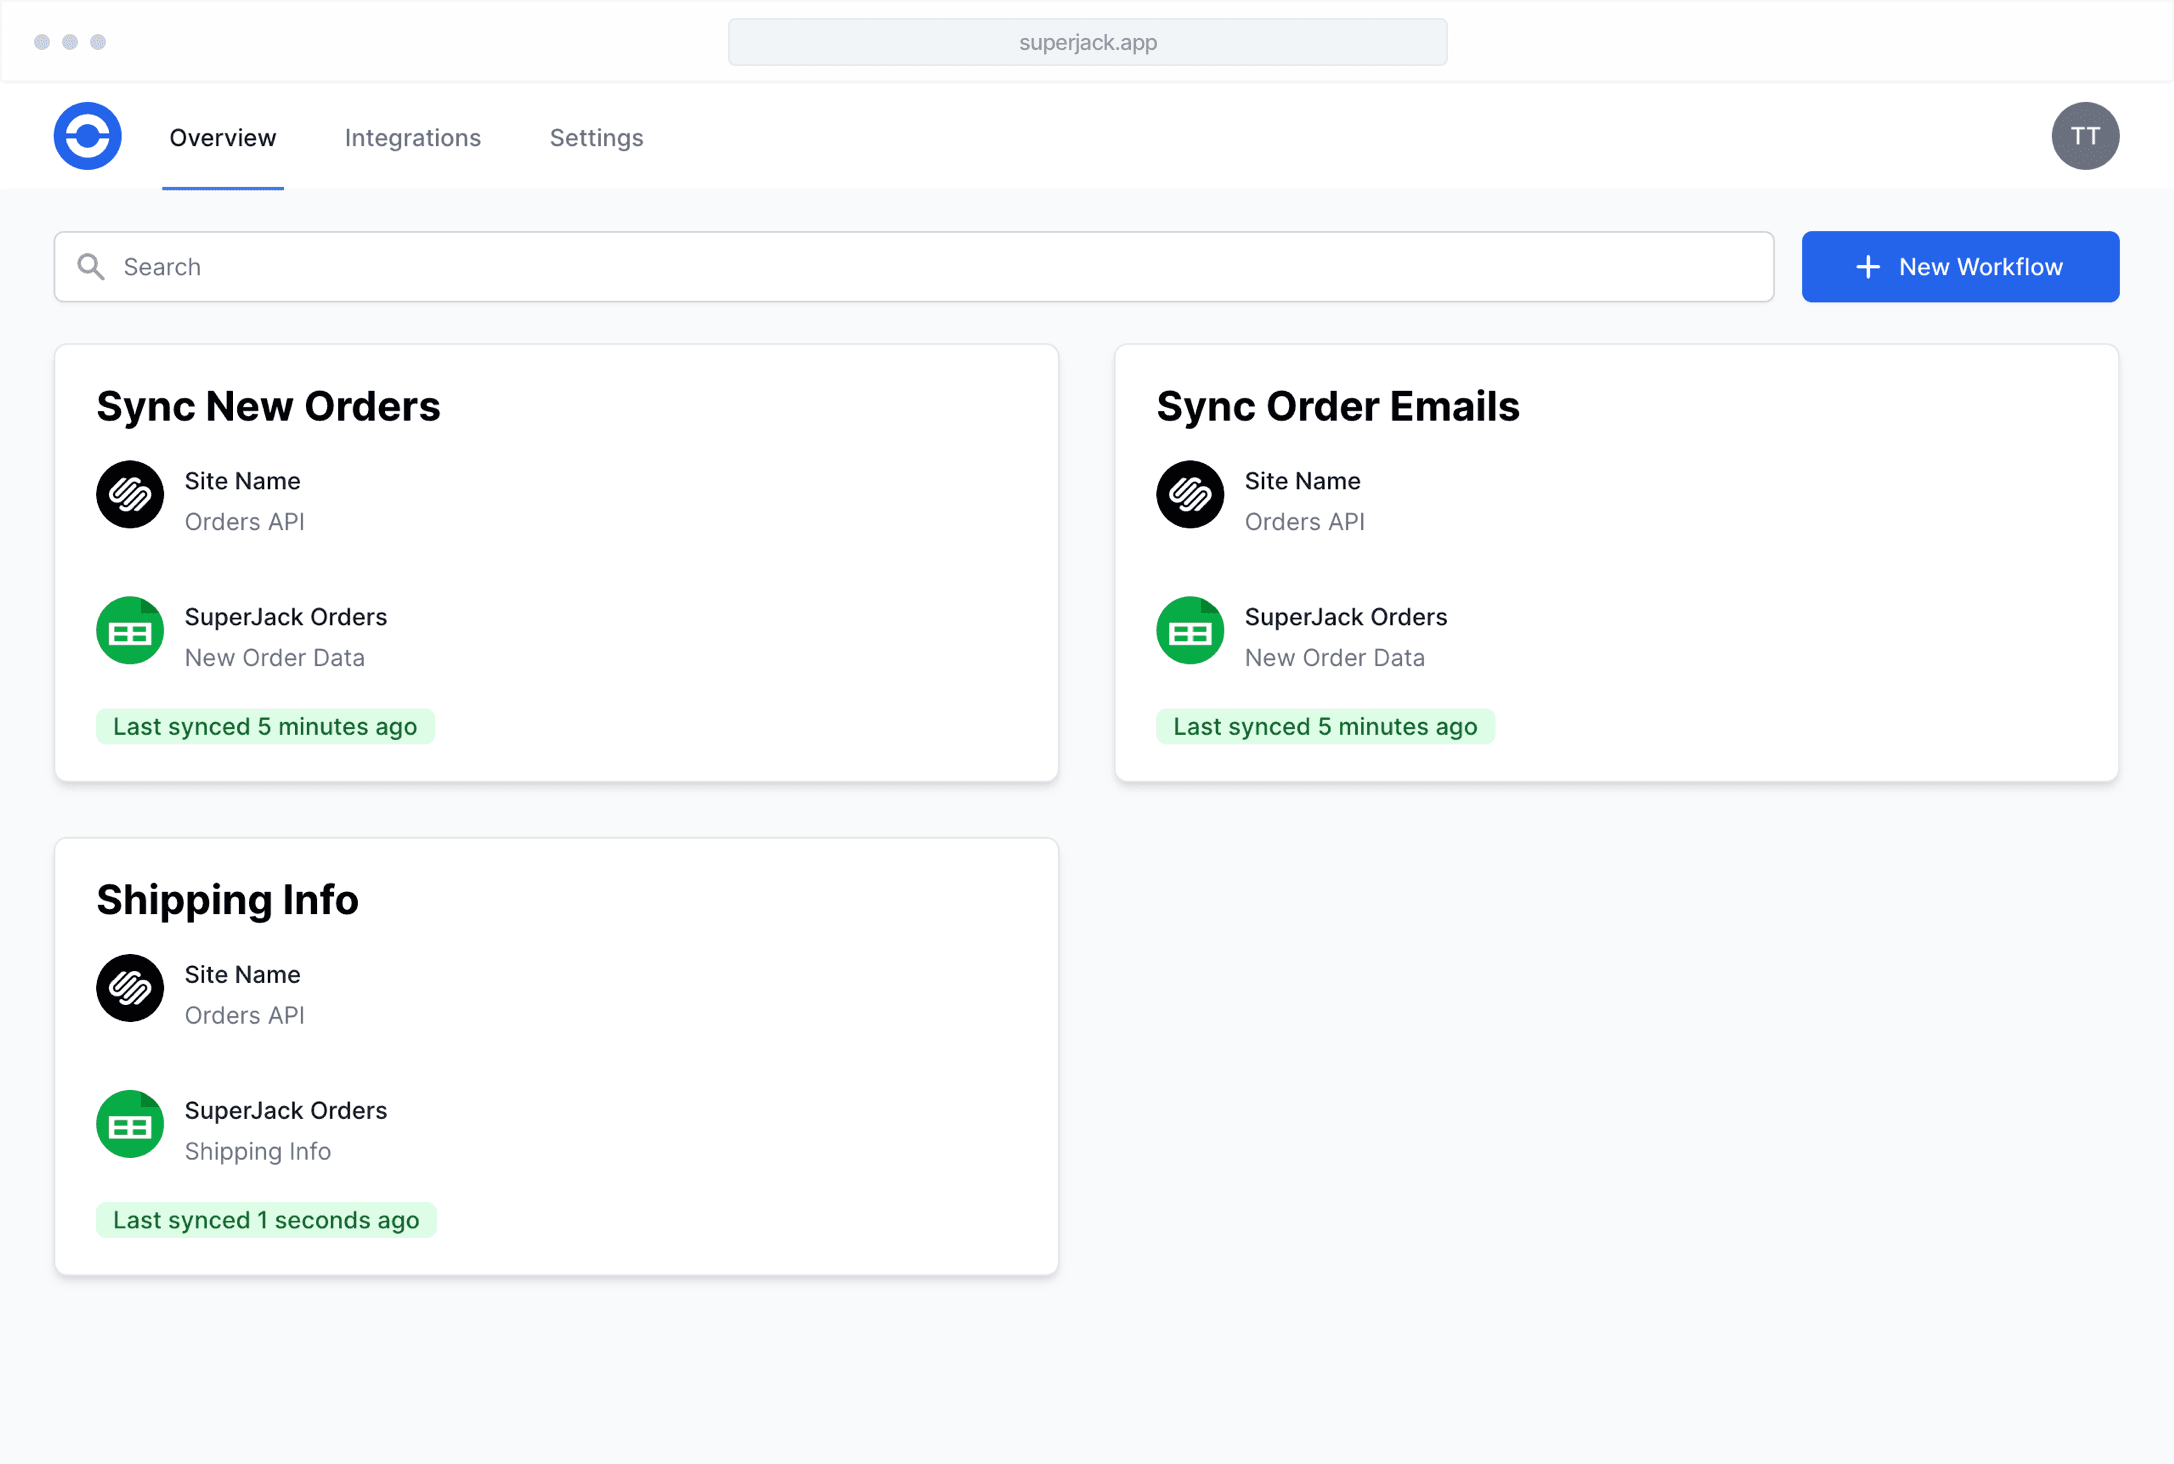Go to the Settings tab
The width and height of the screenshot is (2174, 1464).
(596, 138)
